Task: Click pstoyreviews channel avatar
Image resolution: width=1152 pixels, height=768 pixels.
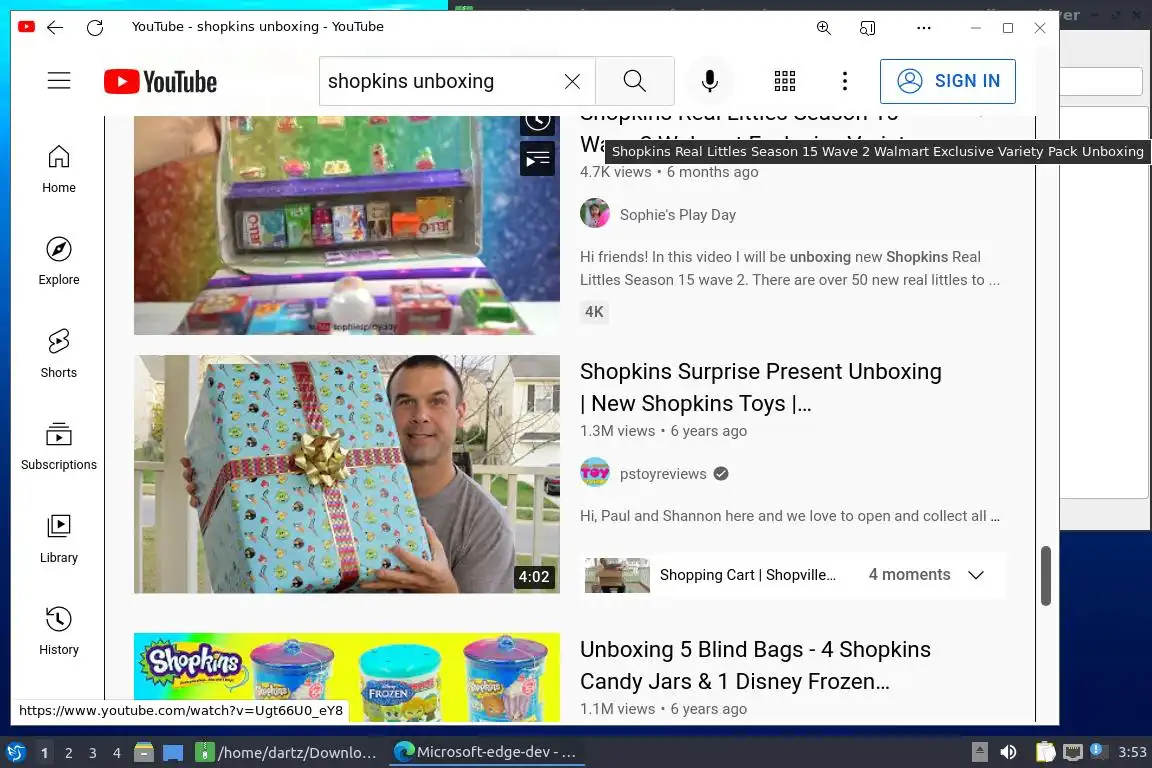Action: coord(594,473)
